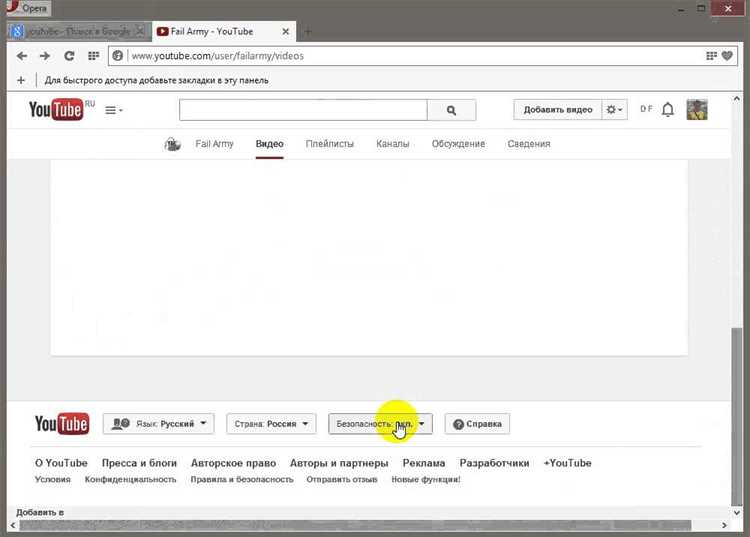The image size is (750, 537).
Task: Open the Условия link
Action: [53, 479]
